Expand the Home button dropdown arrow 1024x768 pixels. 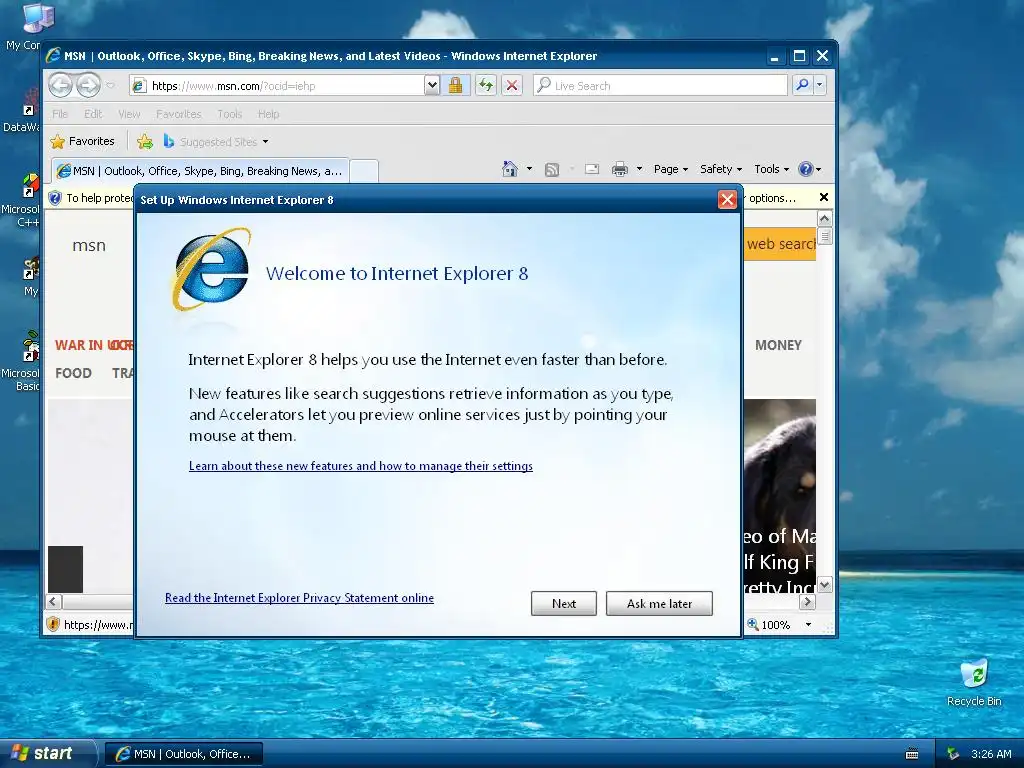click(529, 169)
